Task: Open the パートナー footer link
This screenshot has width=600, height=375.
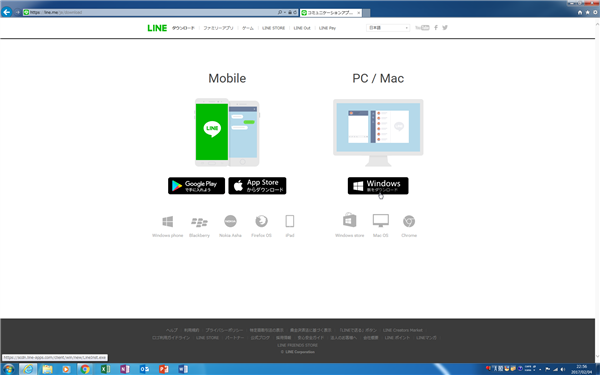Action: pyautogui.click(x=234, y=338)
